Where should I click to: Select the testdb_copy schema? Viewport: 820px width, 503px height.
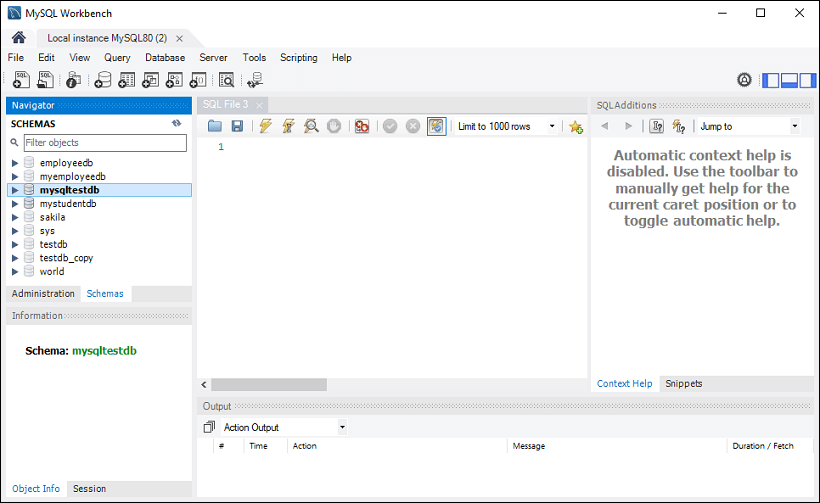pos(66,258)
